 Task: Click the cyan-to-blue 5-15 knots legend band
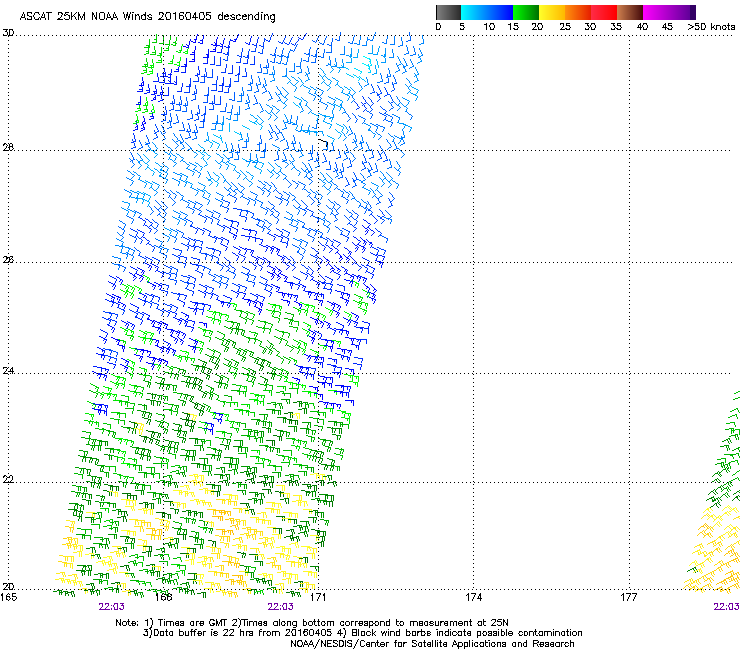point(487,12)
